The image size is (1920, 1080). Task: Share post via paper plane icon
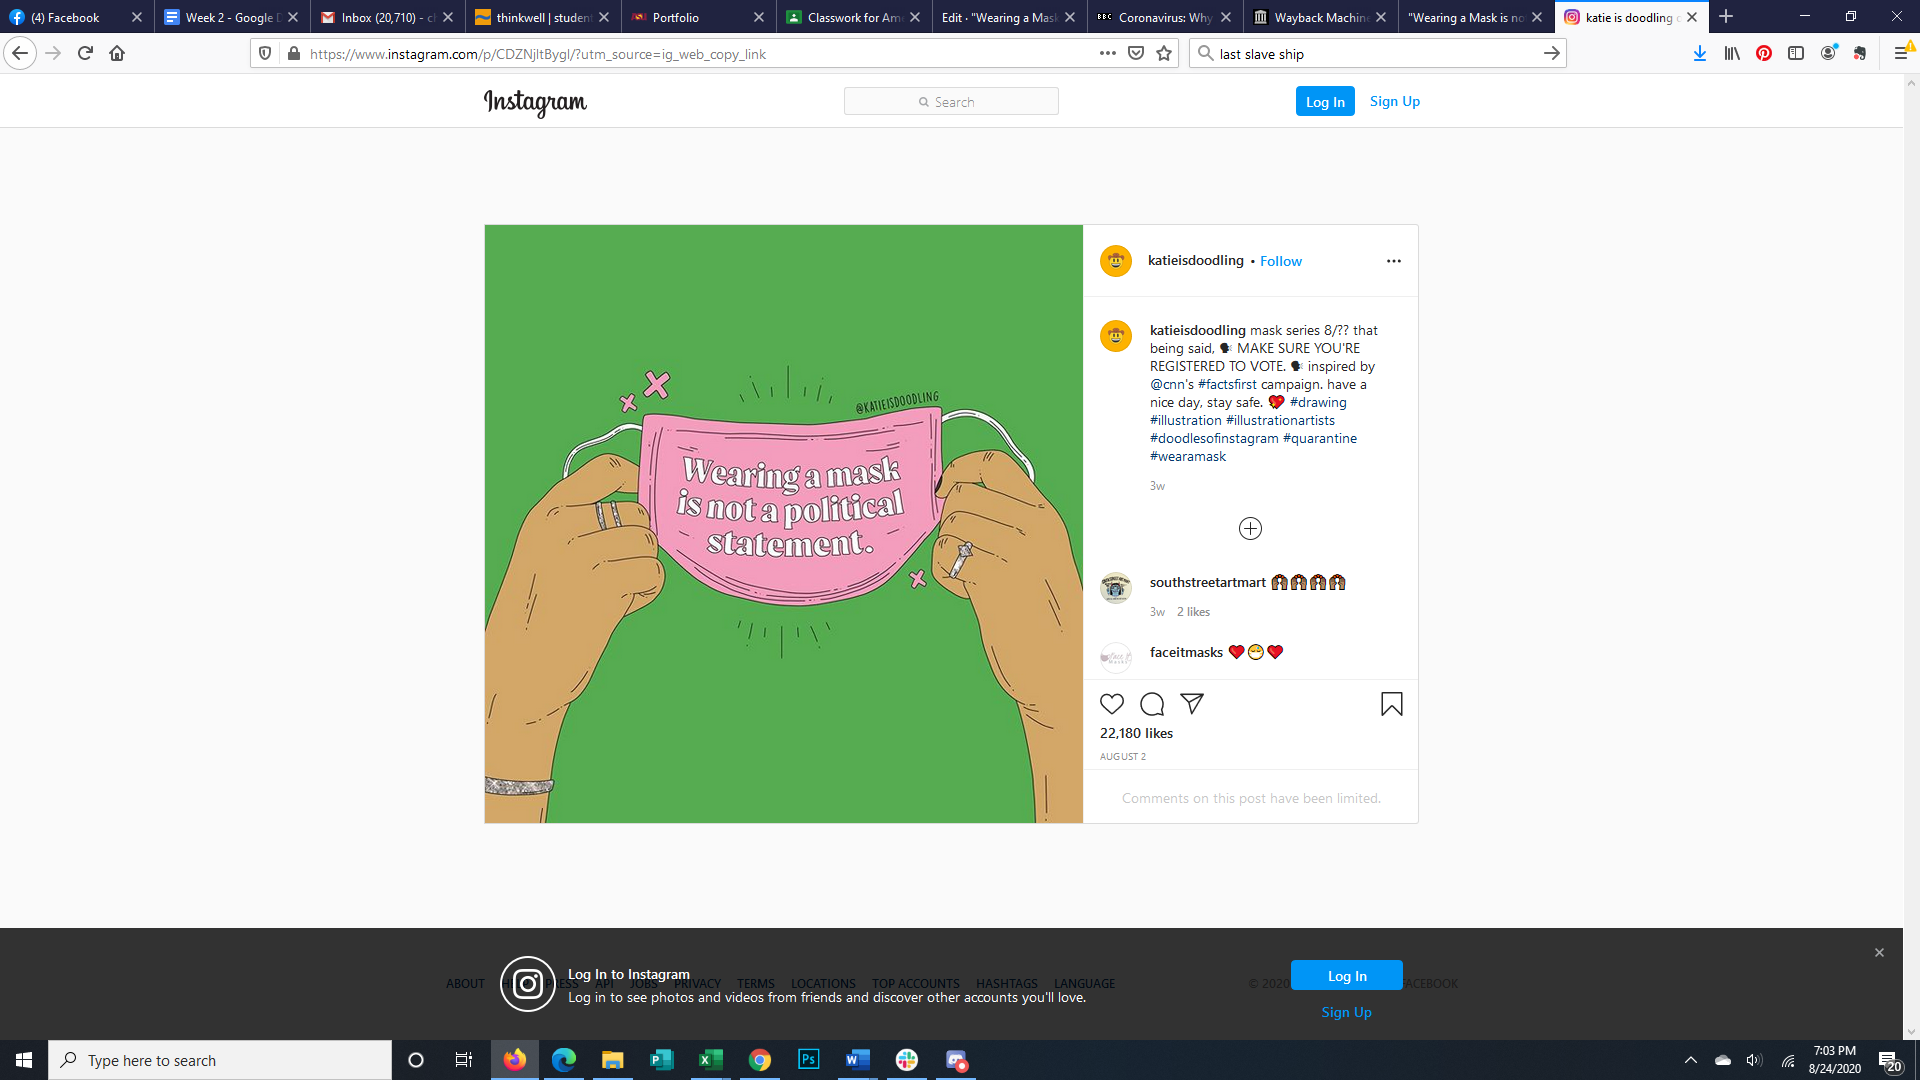pyautogui.click(x=1192, y=704)
